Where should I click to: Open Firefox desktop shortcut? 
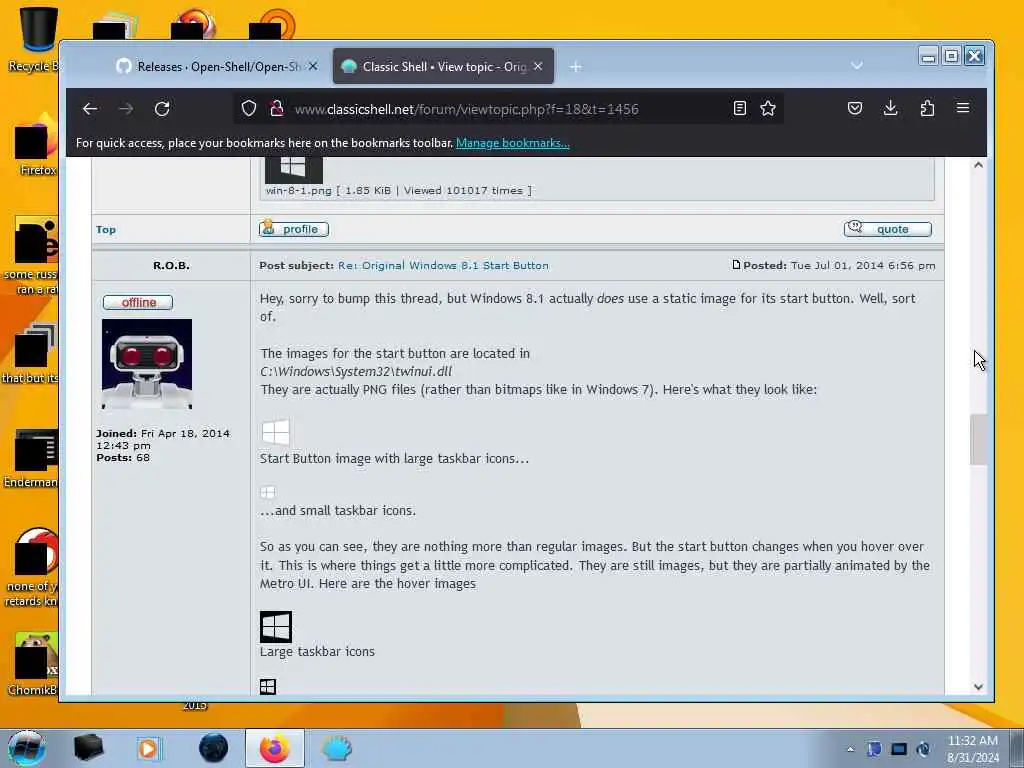[37, 145]
